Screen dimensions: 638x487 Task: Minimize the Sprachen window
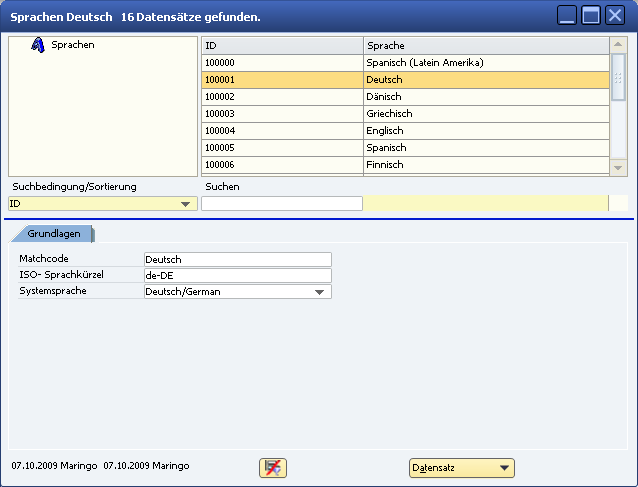pyautogui.click(x=568, y=16)
